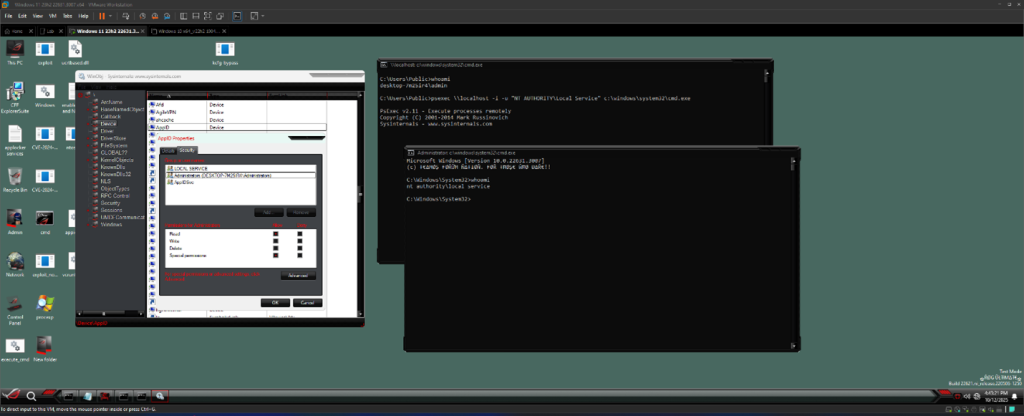Open the VM menu in VMware menu bar

point(52,17)
